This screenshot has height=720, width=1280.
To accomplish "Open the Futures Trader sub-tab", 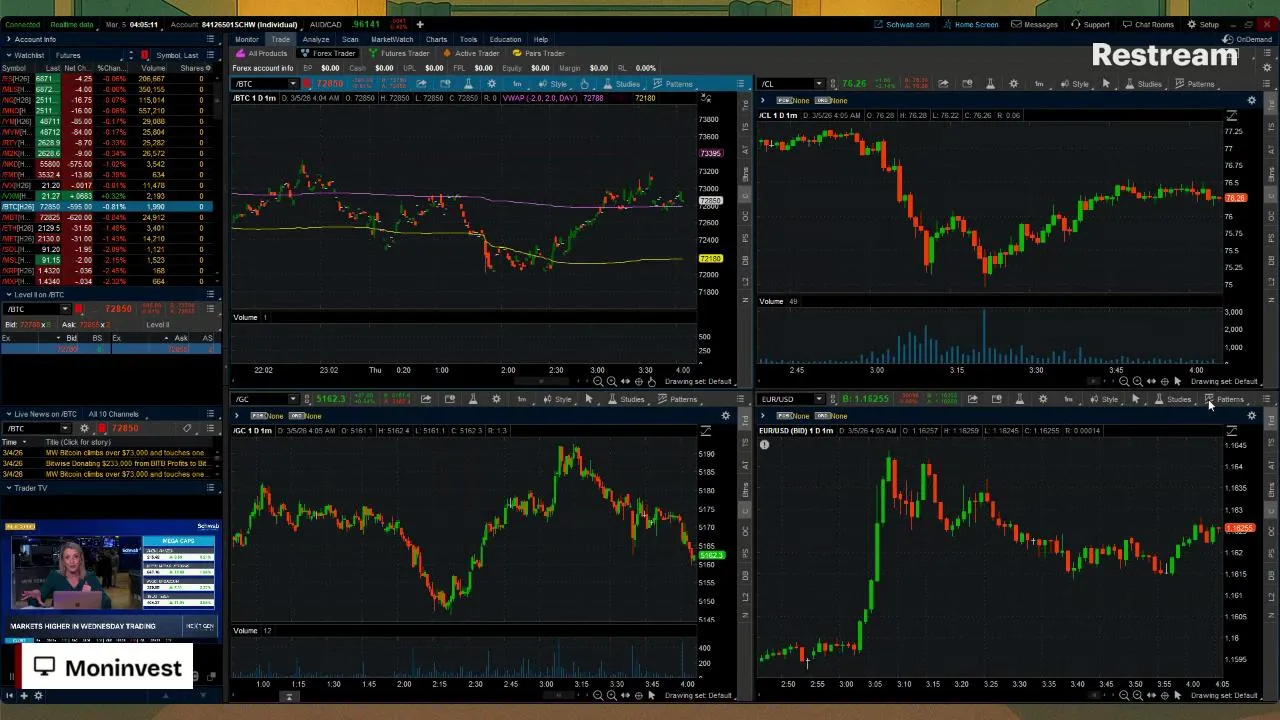I will pyautogui.click(x=399, y=53).
